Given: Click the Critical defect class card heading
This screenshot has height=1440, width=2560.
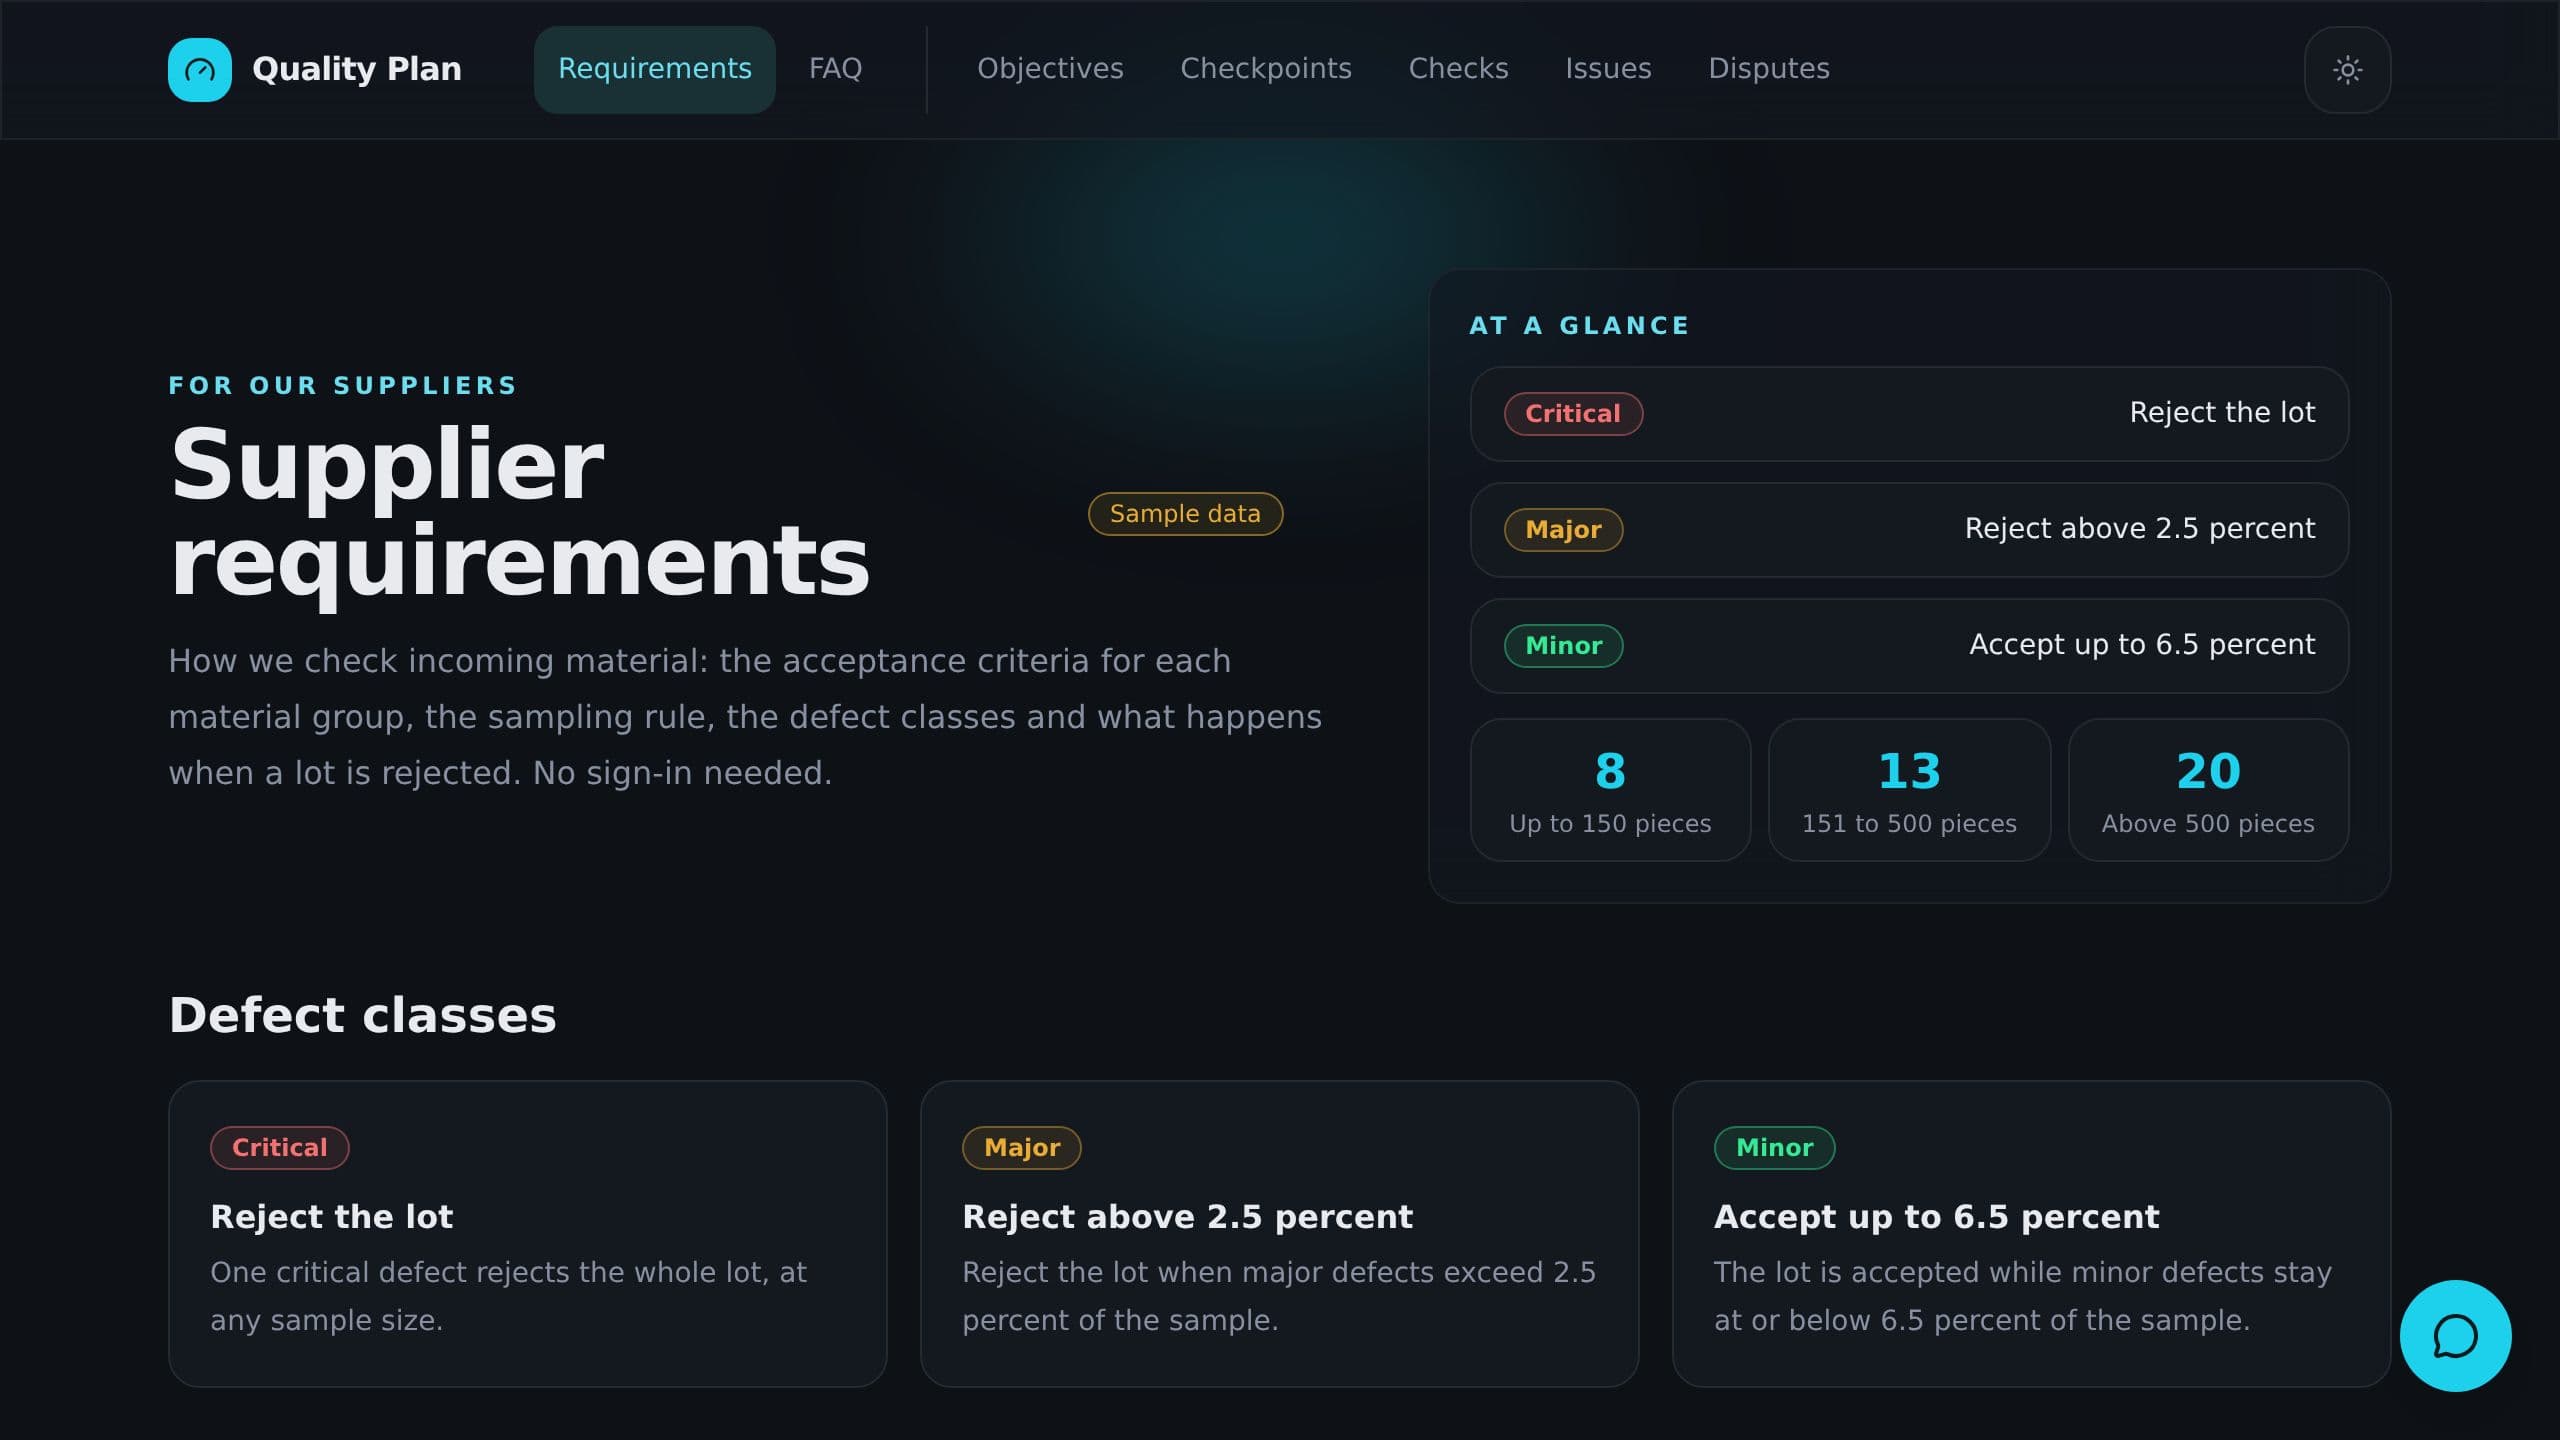Looking at the screenshot, I should [332, 1217].
